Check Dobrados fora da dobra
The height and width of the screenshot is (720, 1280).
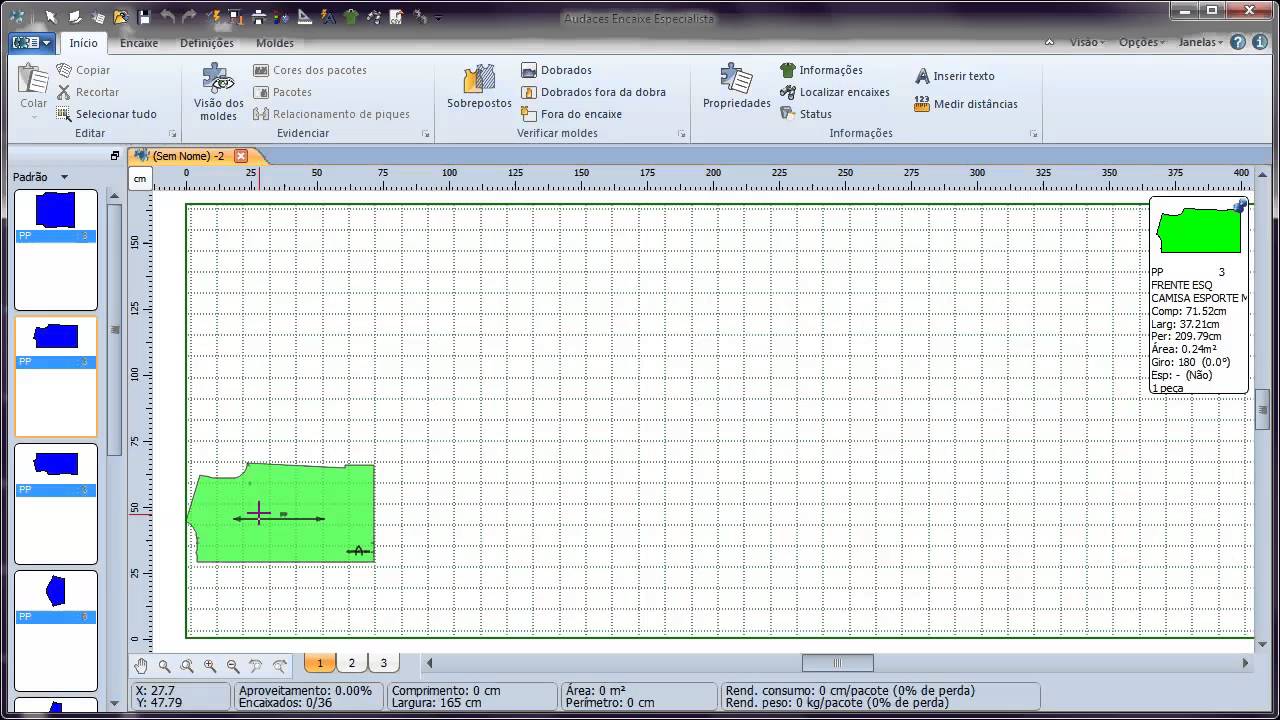click(x=594, y=92)
